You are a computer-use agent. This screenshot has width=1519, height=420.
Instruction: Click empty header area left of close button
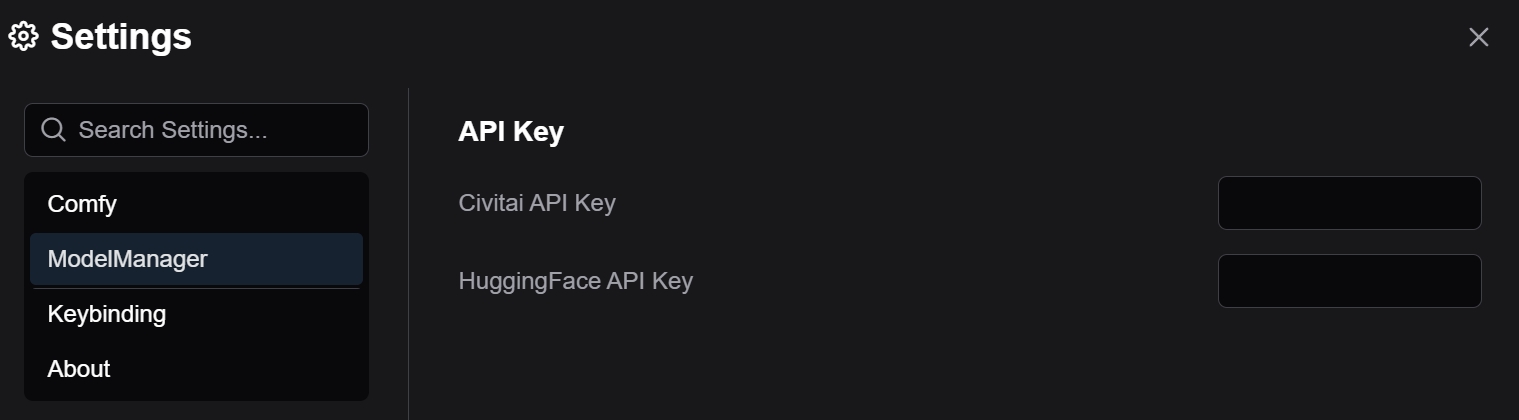(900, 37)
